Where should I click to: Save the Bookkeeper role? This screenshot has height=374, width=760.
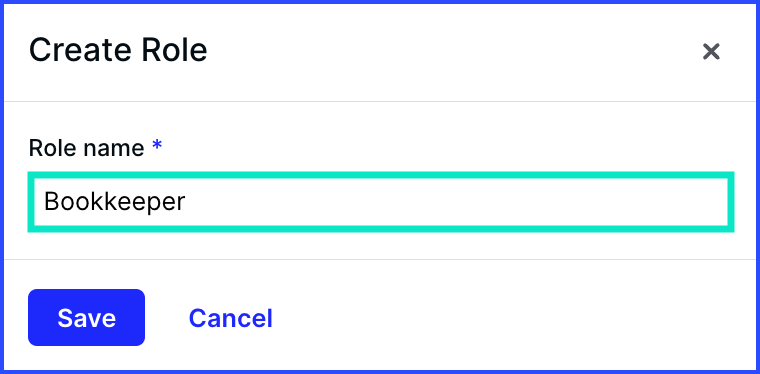(86, 318)
